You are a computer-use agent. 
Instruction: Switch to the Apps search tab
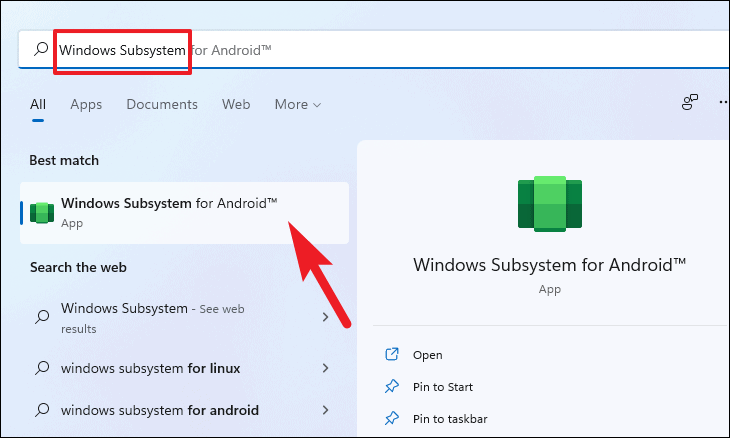pos(85,105)
